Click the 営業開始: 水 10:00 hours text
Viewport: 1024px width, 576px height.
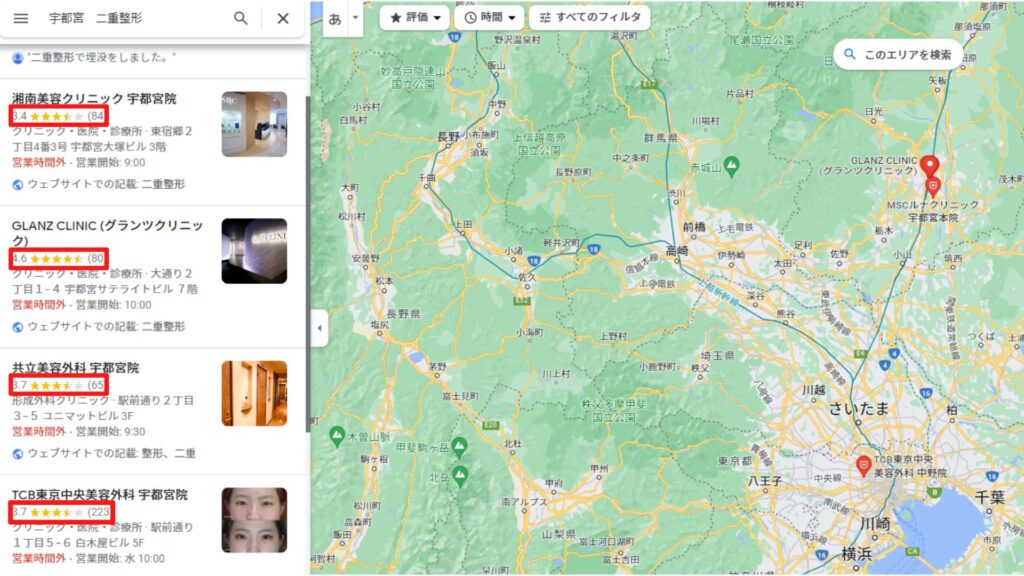point(120,558)
